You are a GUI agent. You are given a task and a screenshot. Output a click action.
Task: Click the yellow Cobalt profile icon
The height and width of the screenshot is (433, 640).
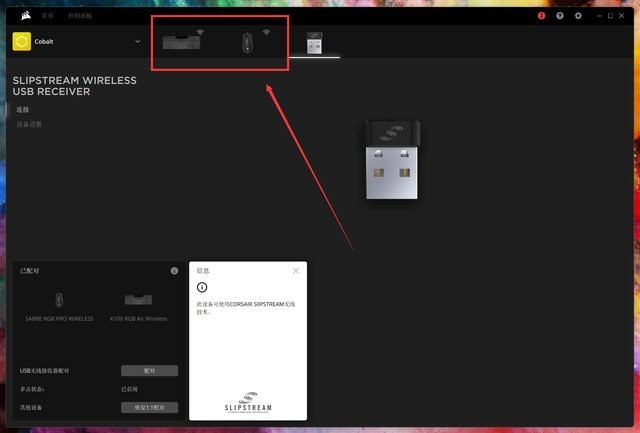[x=22, y=41]
